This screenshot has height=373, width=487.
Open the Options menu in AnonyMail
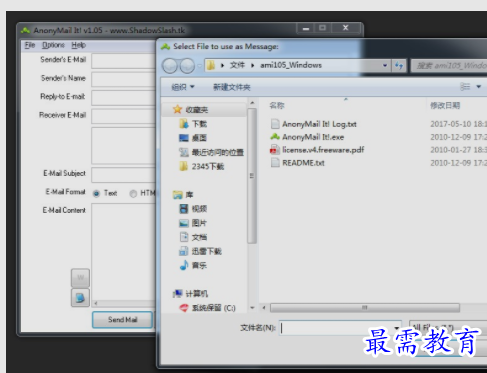coord(53,45)
